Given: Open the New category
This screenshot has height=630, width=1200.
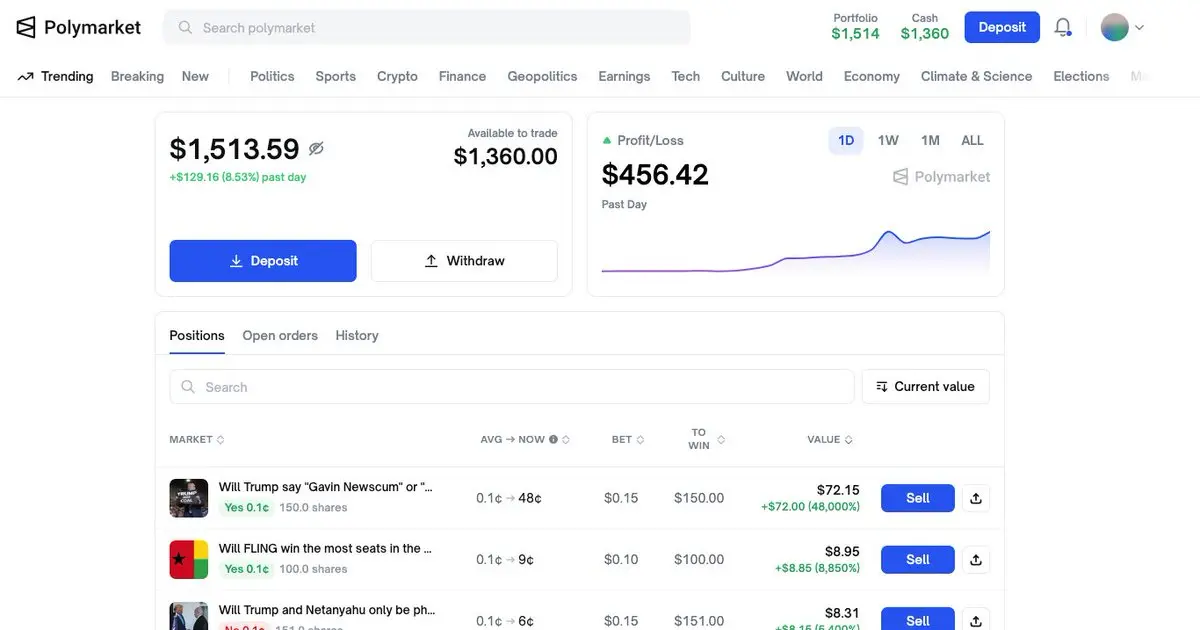Looking at the screenshot, I should coord(195,76).
